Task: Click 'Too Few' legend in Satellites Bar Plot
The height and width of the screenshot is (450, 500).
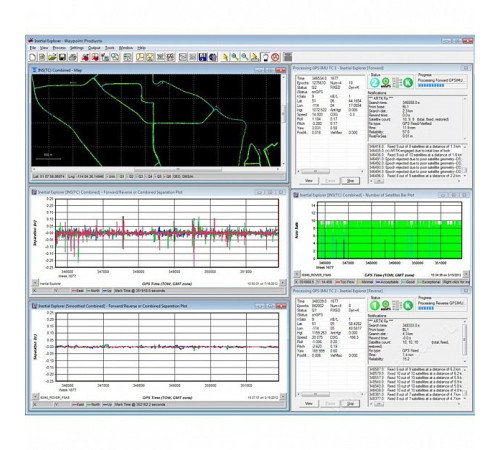Action: (x=345, y=282)
